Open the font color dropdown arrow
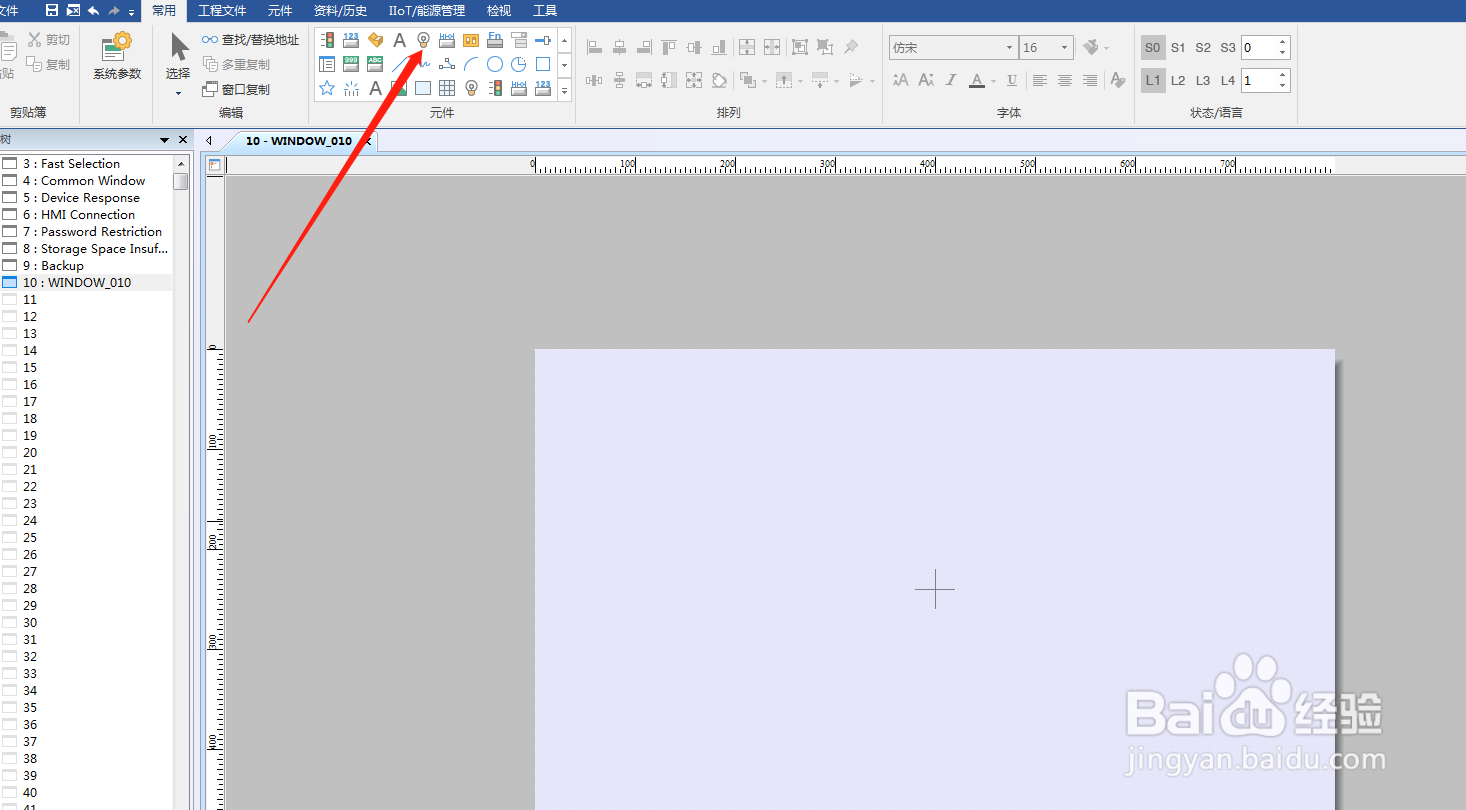Viewport: 1466px width, 810px height. coord(993,81)
